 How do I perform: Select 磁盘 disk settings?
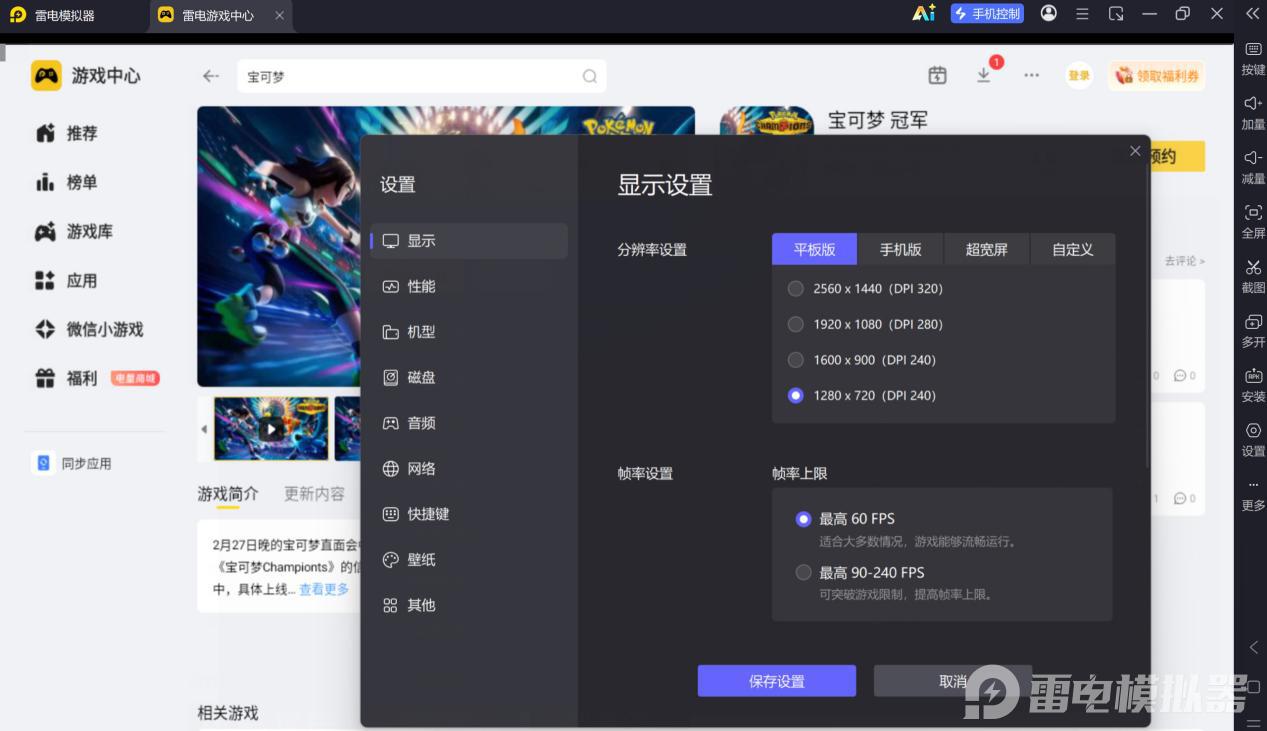pyautogui.click(x=468, y=377)
